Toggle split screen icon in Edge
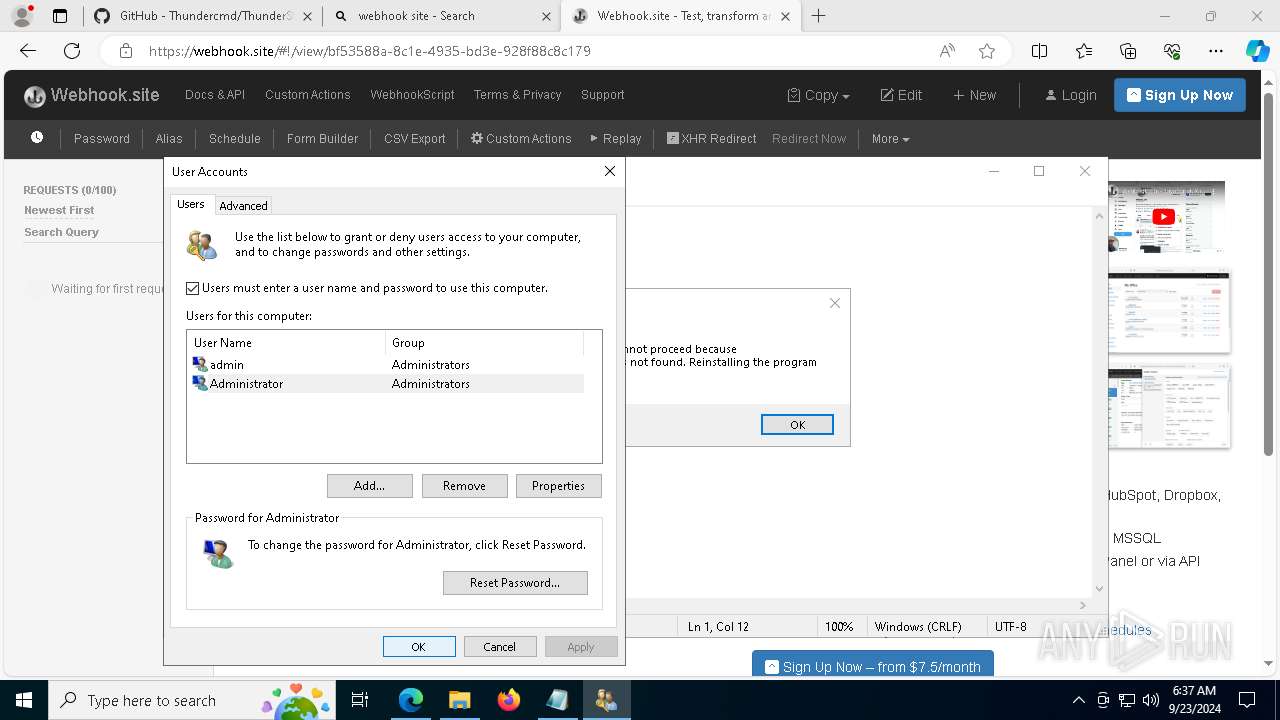Screen dimensions: 1280x720 [x=1040, y=51]
